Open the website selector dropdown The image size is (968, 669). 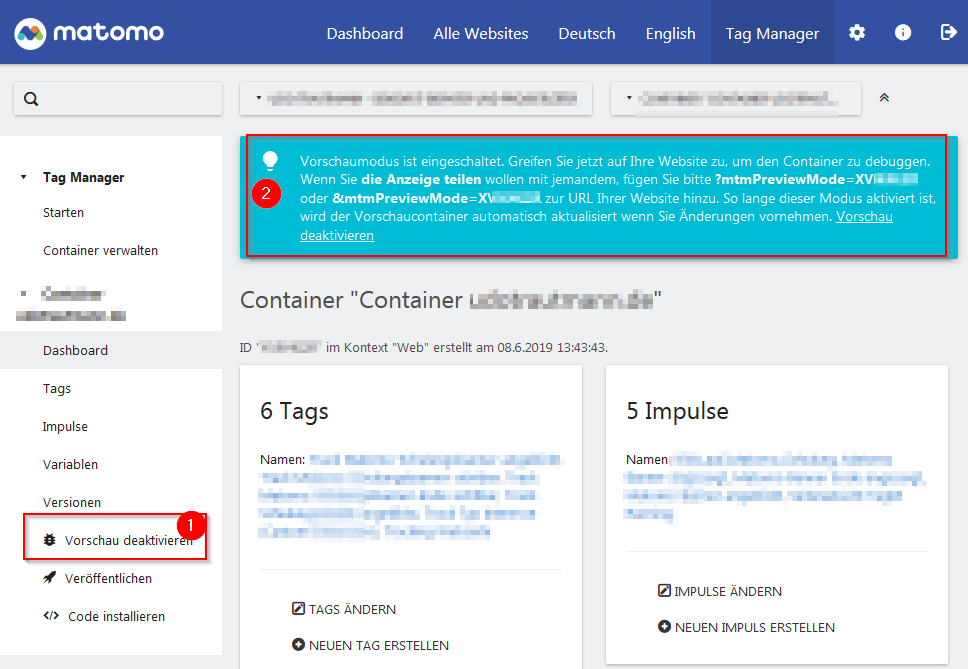416,98
